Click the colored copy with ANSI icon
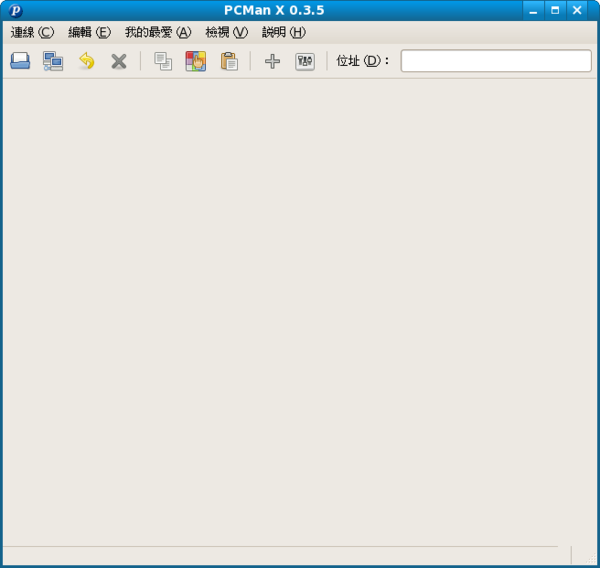 pyautogui.click(x=196, y=61)
